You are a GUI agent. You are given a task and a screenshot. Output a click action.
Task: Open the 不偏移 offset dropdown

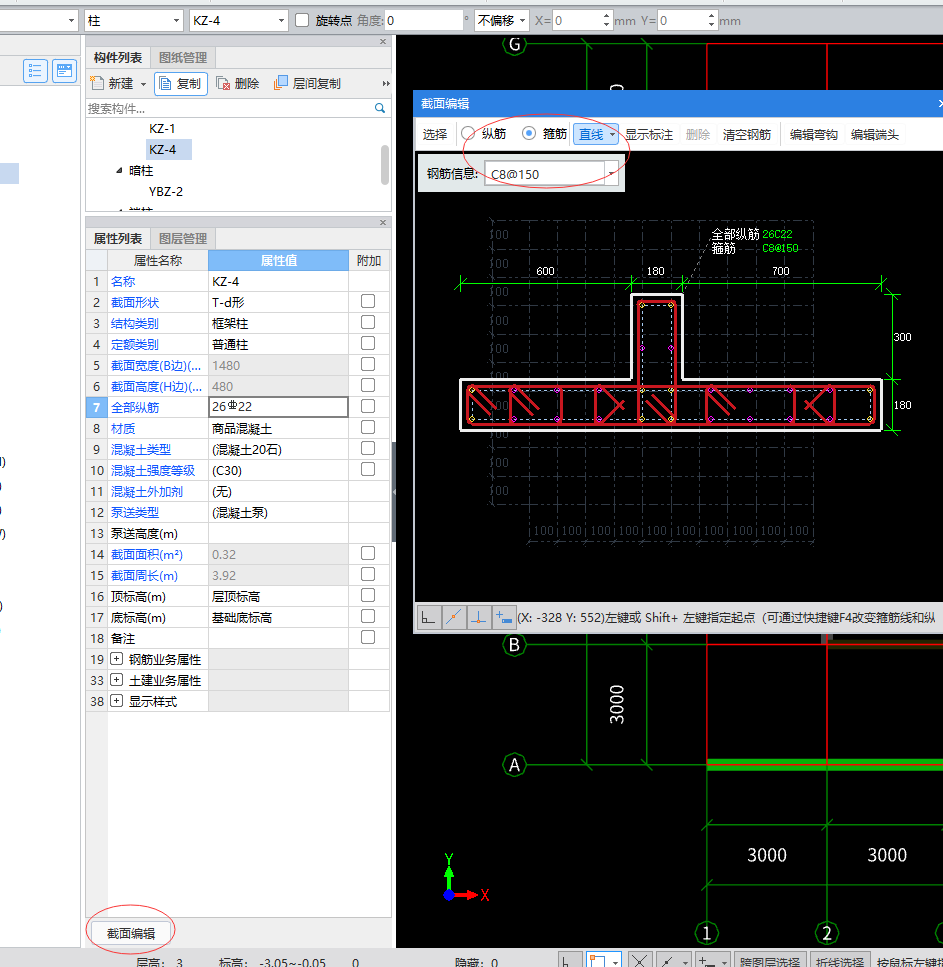pos(522,20)
